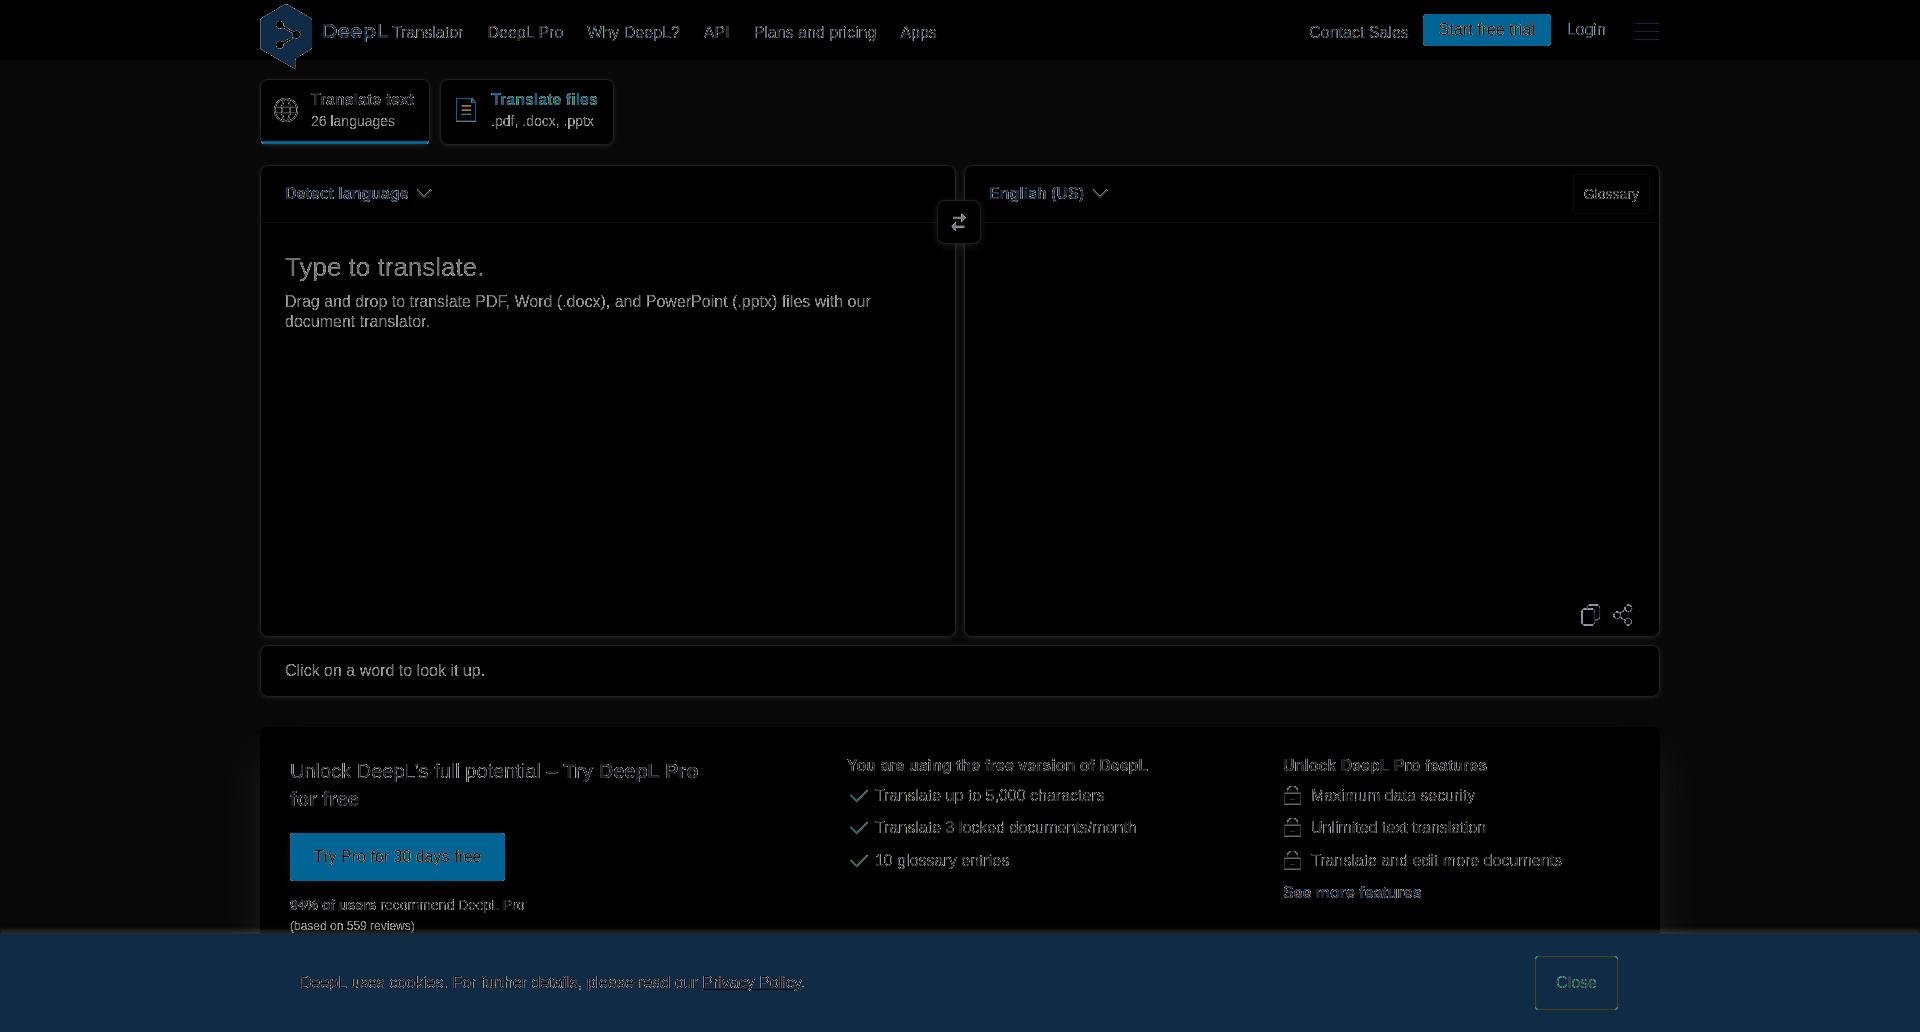Click lock icon beside Unlimited text translation
Viewport: 1920px width, 1032px height.
point(1292,828)
